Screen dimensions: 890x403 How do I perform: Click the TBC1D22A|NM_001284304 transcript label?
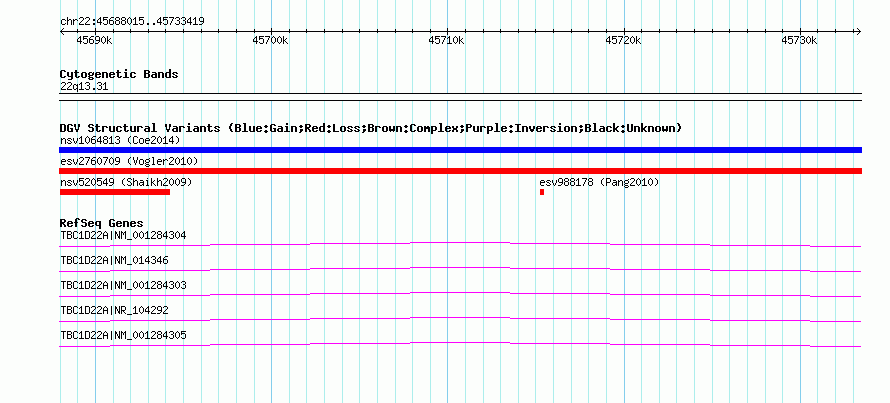(123, 235)
